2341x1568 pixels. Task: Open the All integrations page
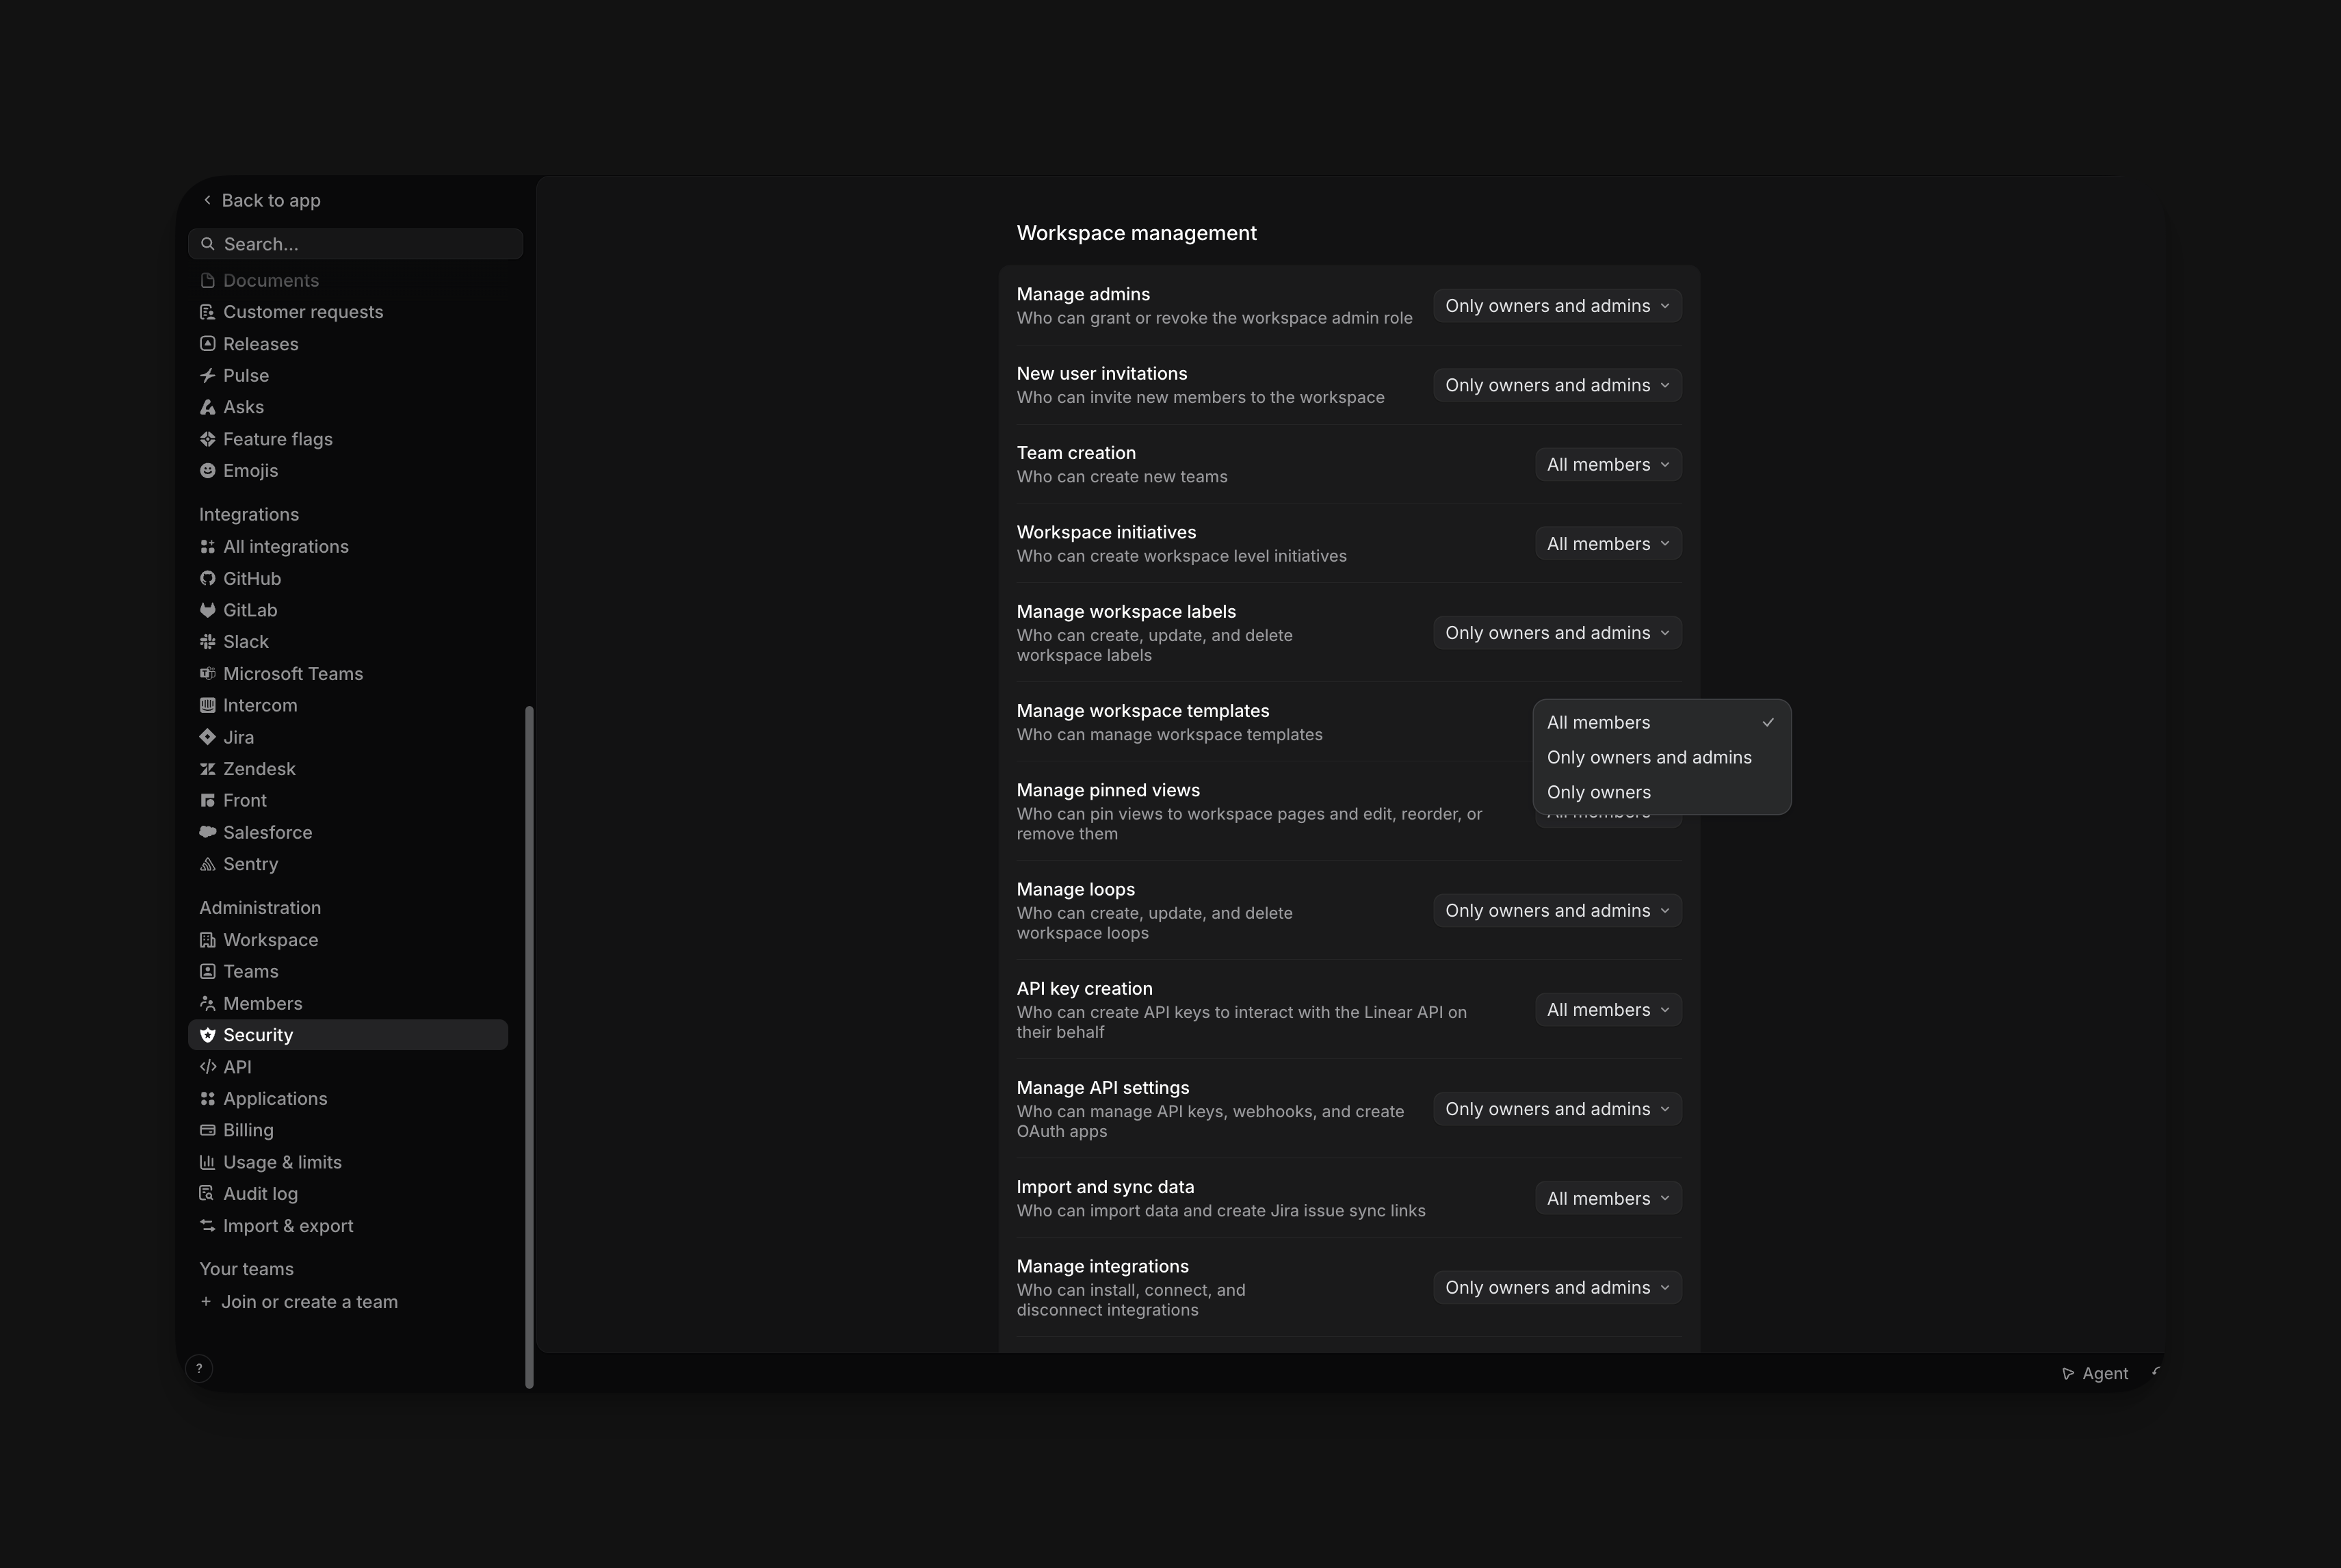pyautogui.click(x=348, y=547)
